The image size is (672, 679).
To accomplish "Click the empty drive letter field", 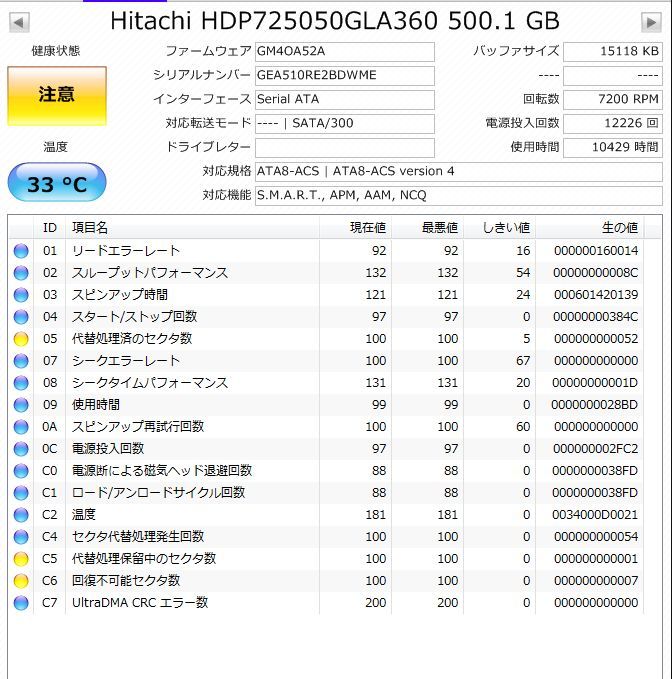I will (345, 148).
